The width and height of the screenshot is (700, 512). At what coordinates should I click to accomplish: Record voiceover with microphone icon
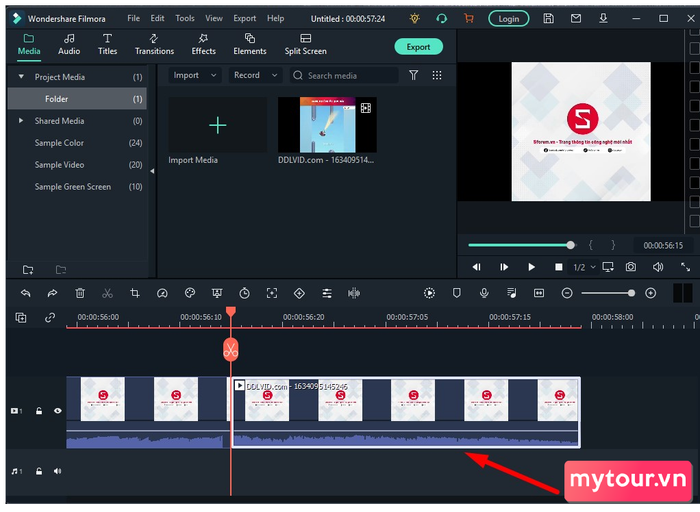tap(484, 293)
